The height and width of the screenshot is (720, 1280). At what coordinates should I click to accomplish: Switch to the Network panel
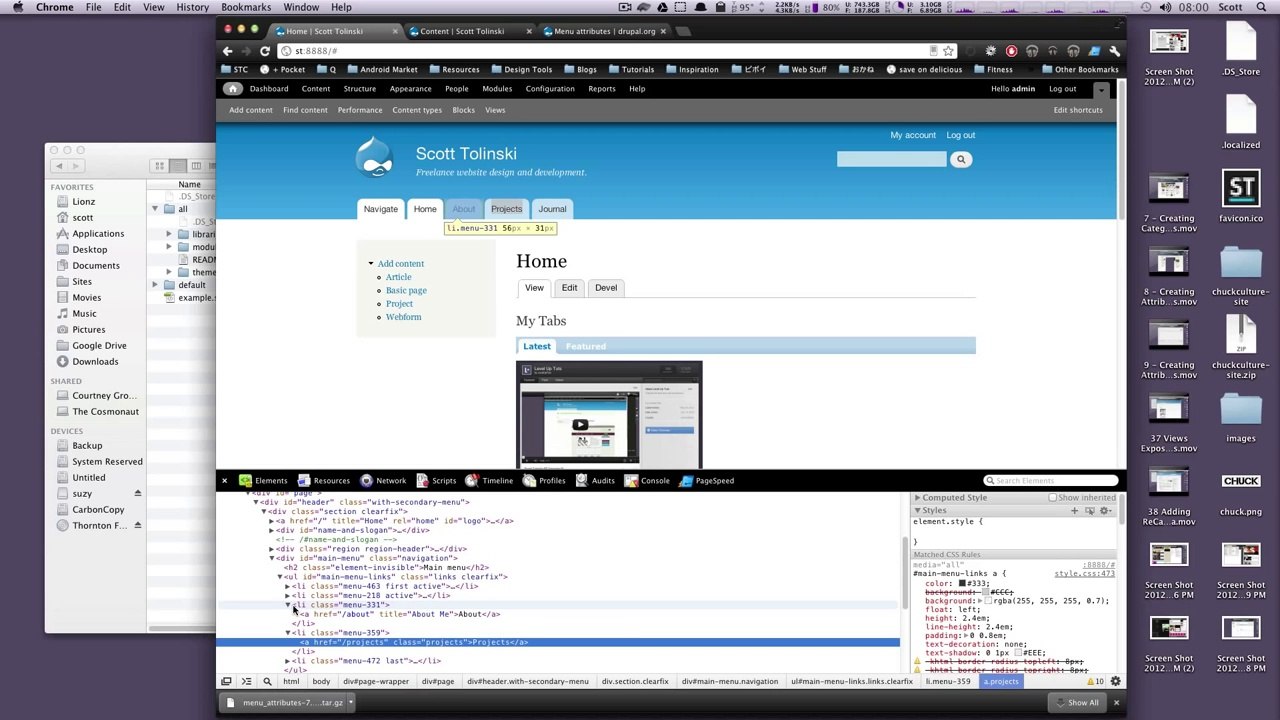click(382, 481)
